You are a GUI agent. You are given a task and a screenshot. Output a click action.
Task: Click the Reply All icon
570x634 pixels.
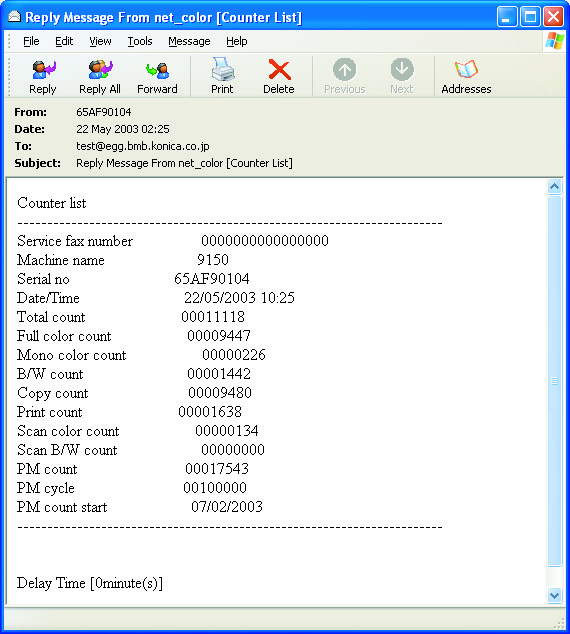tap(100, 70)
